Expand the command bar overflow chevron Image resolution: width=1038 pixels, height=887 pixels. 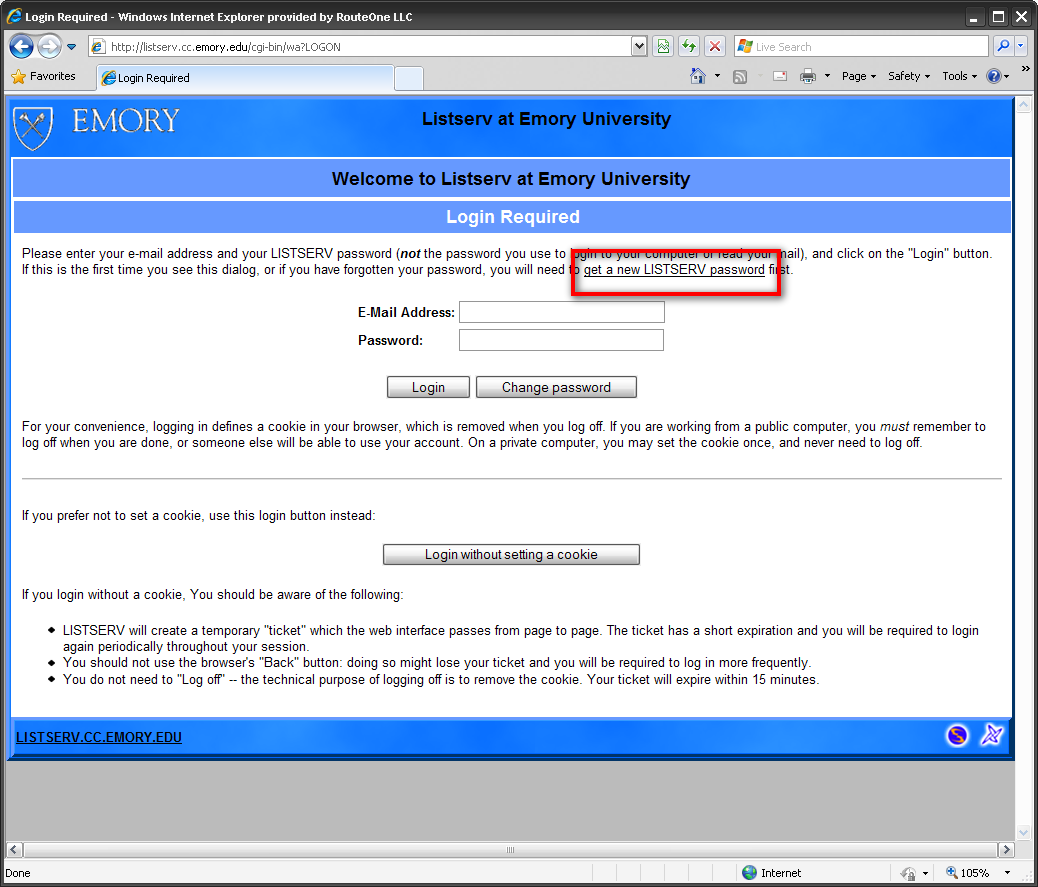[x=1025, y=68]
